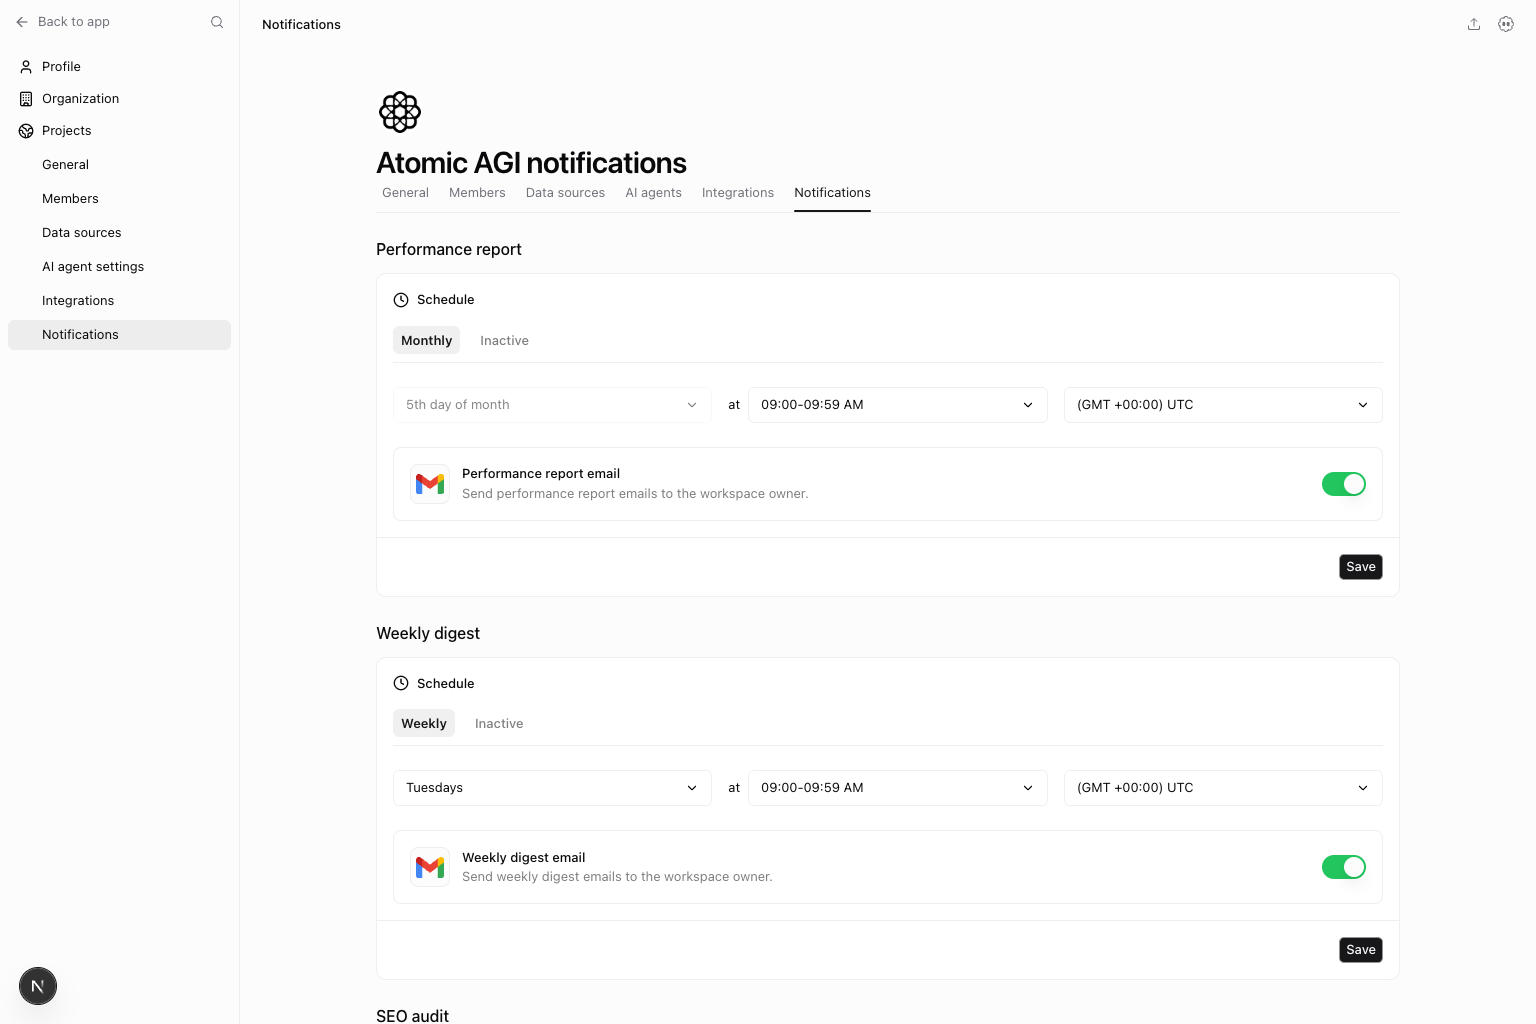Select the Weekly schedule option
1536x1024 pixels.
[424, 724]
